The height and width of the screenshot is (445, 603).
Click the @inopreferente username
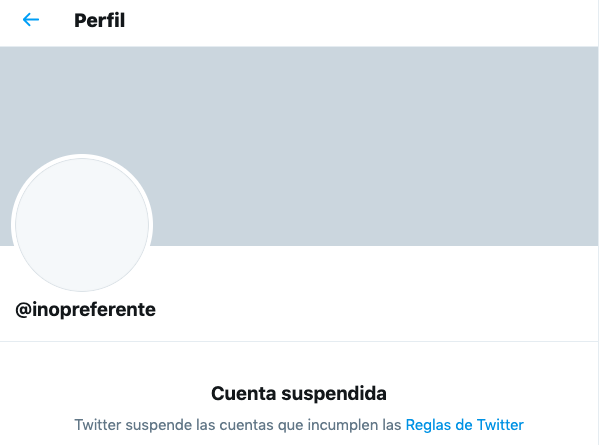pyautogui.click(x=86, y=309)
